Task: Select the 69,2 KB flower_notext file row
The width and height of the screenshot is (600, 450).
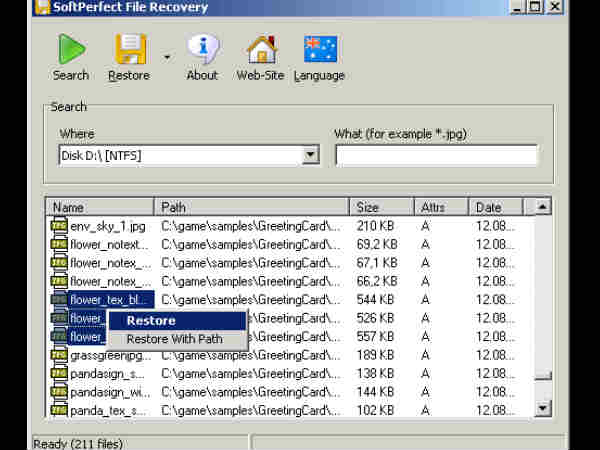Action: point(109,245)
